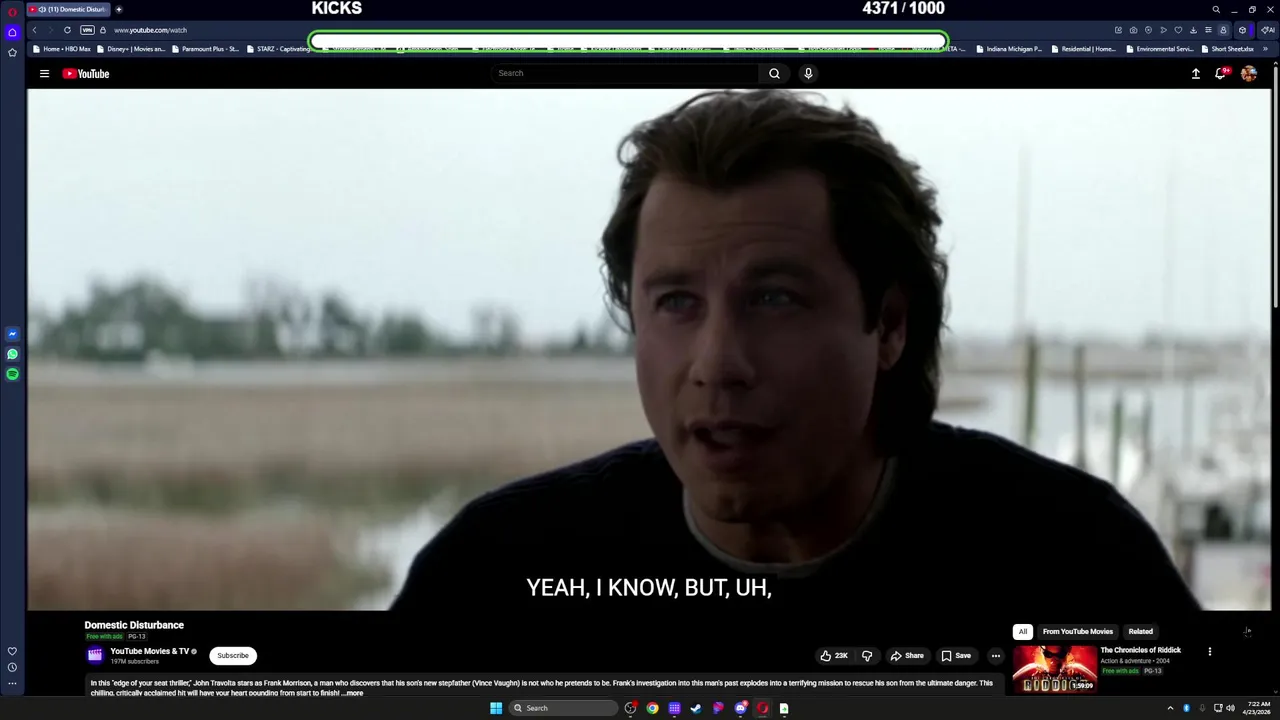
Task: Expand description with ...more
Action: point(352,693)
